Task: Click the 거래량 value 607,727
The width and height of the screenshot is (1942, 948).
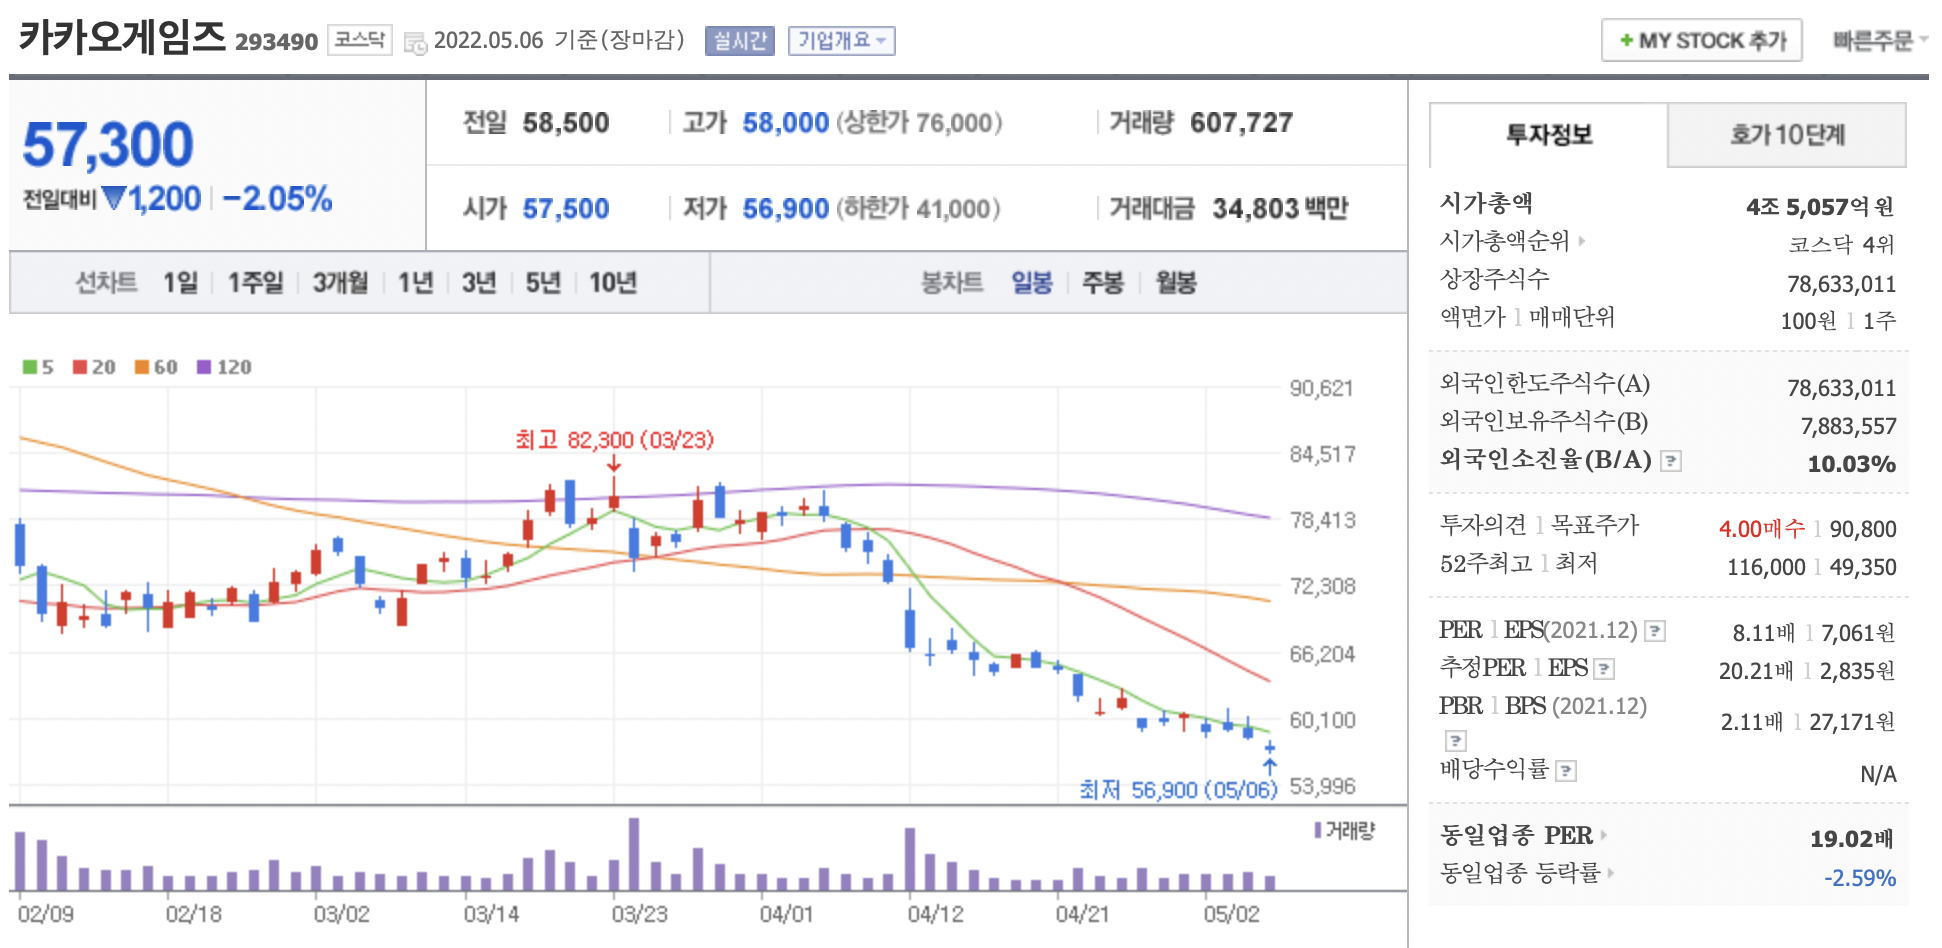Action: coord(1241,123)
